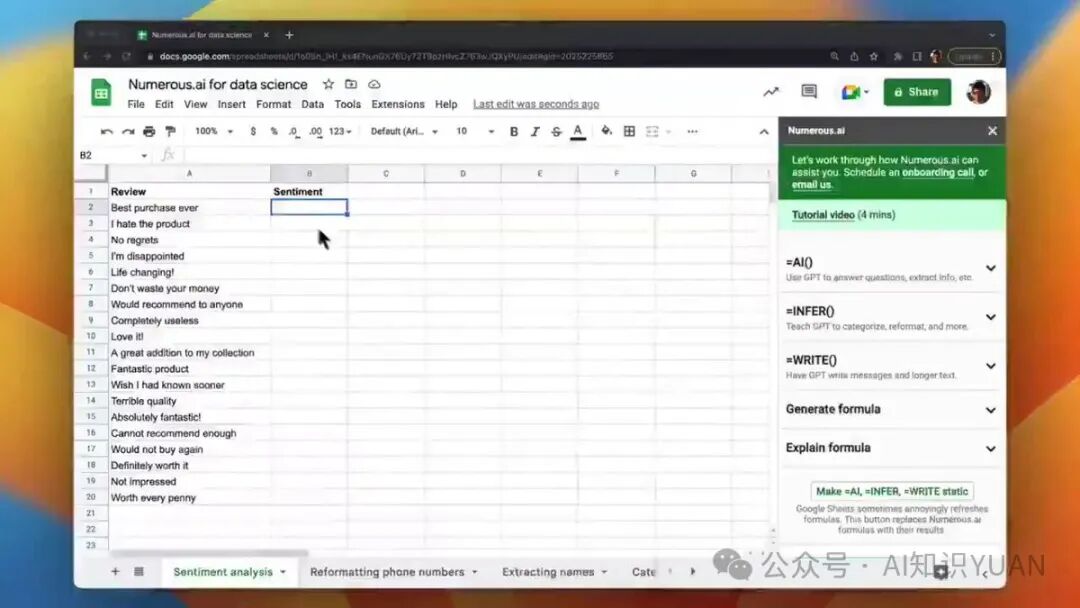This screenshot has width=1080, height=608.
Task: Open the text color picker
Action: tap(577, 131)
